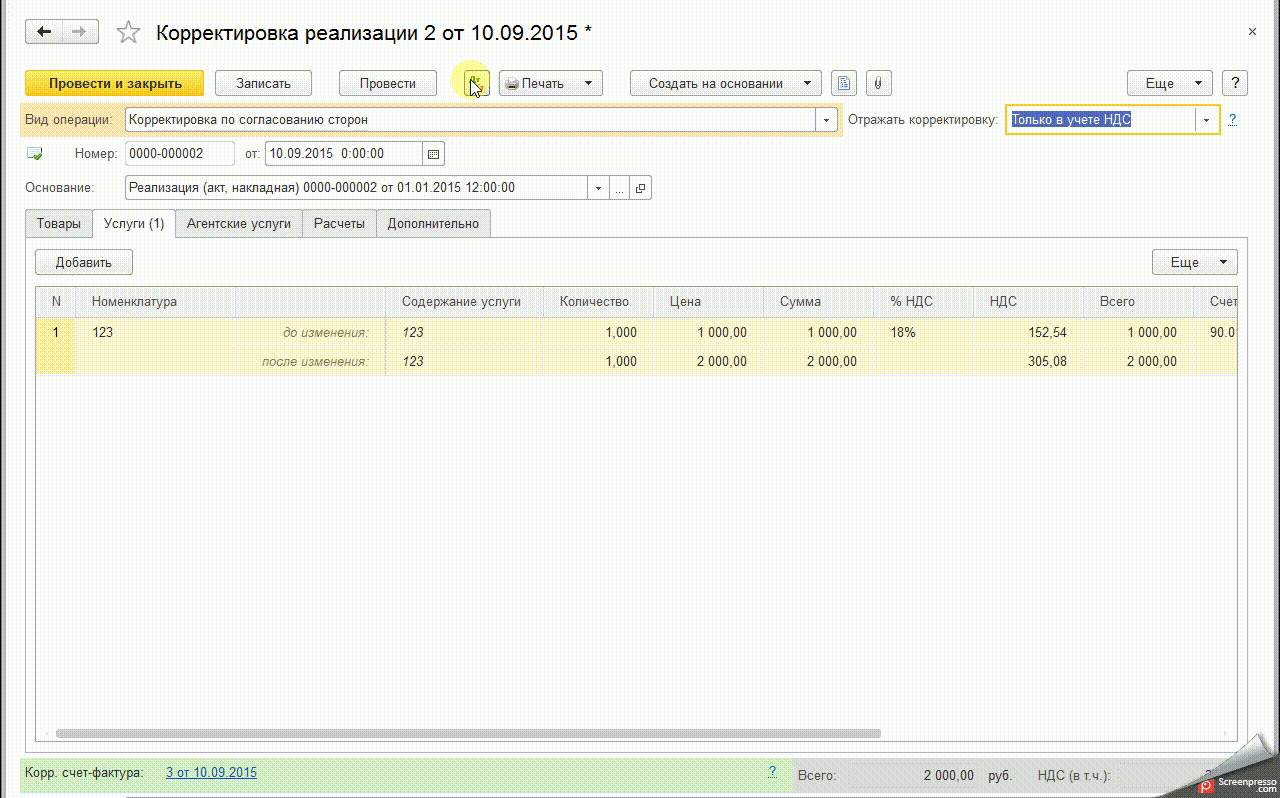Open attached files via the paperclip icon
The height and width of the screenshot is (798, 1280).
coord(877,83)
